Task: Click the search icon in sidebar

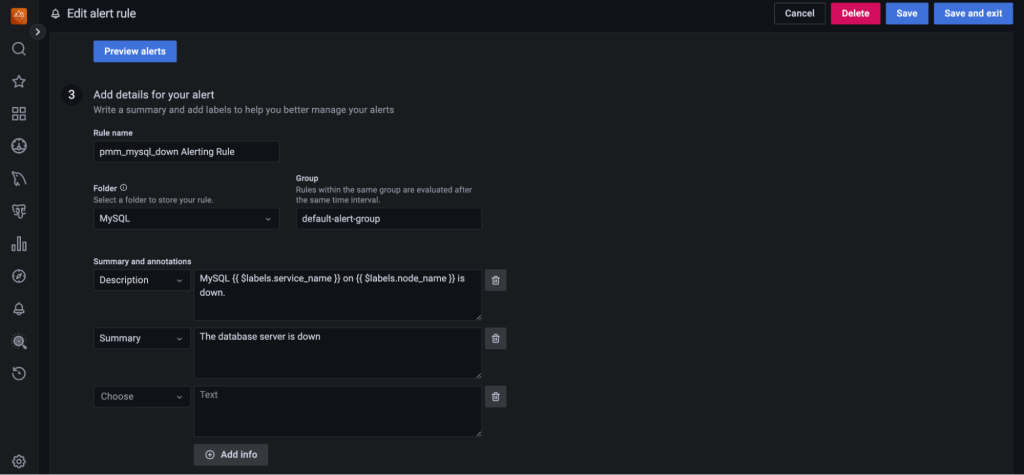Action: click(x=18, y=49)
